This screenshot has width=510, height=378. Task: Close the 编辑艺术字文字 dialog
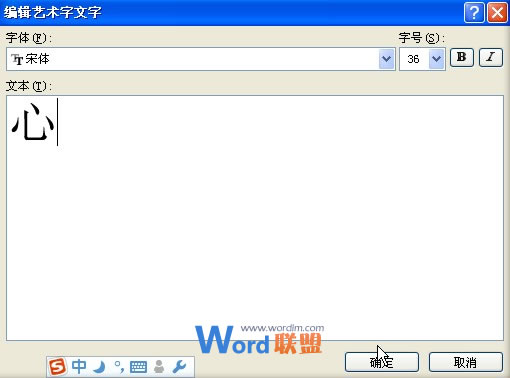[497, 13]
